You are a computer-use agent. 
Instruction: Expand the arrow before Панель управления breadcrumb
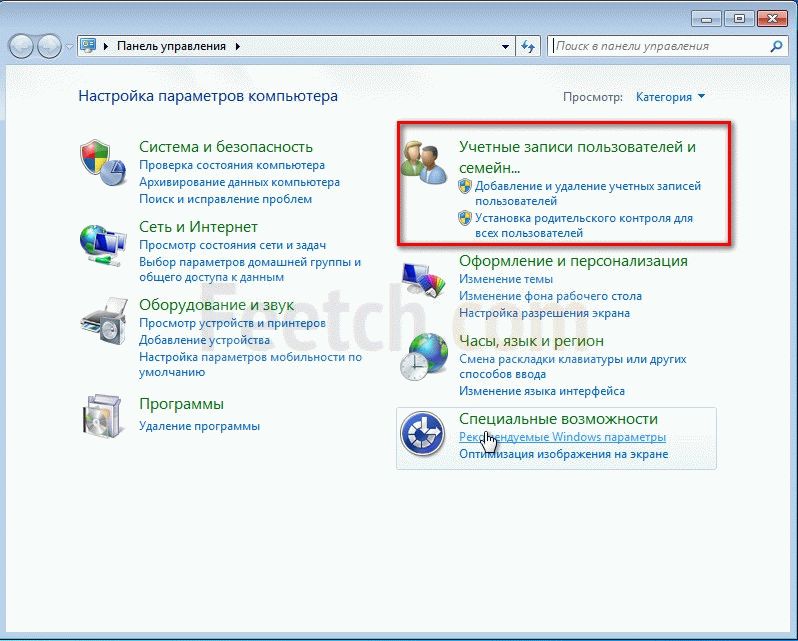[x=106, y=46]
